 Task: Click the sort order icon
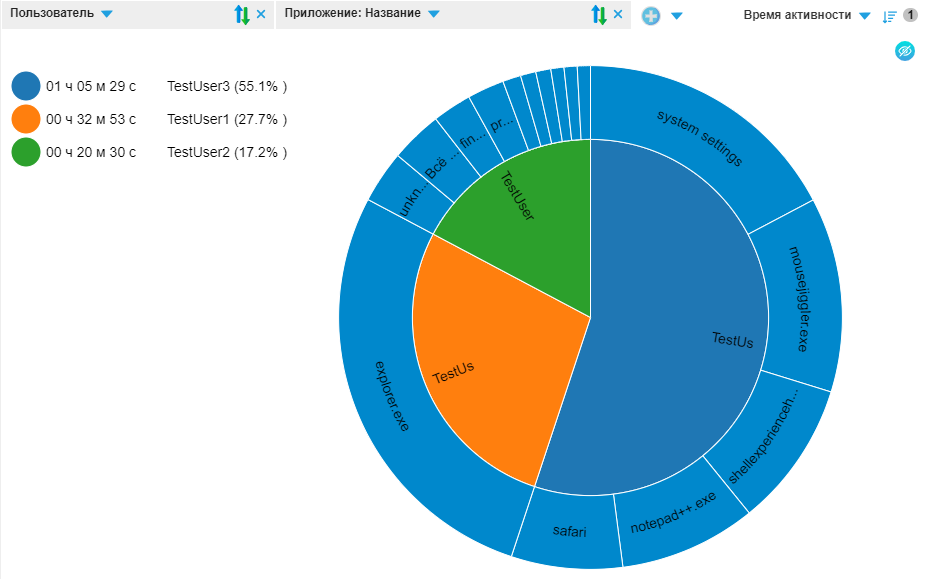click(x=889, y=15)
